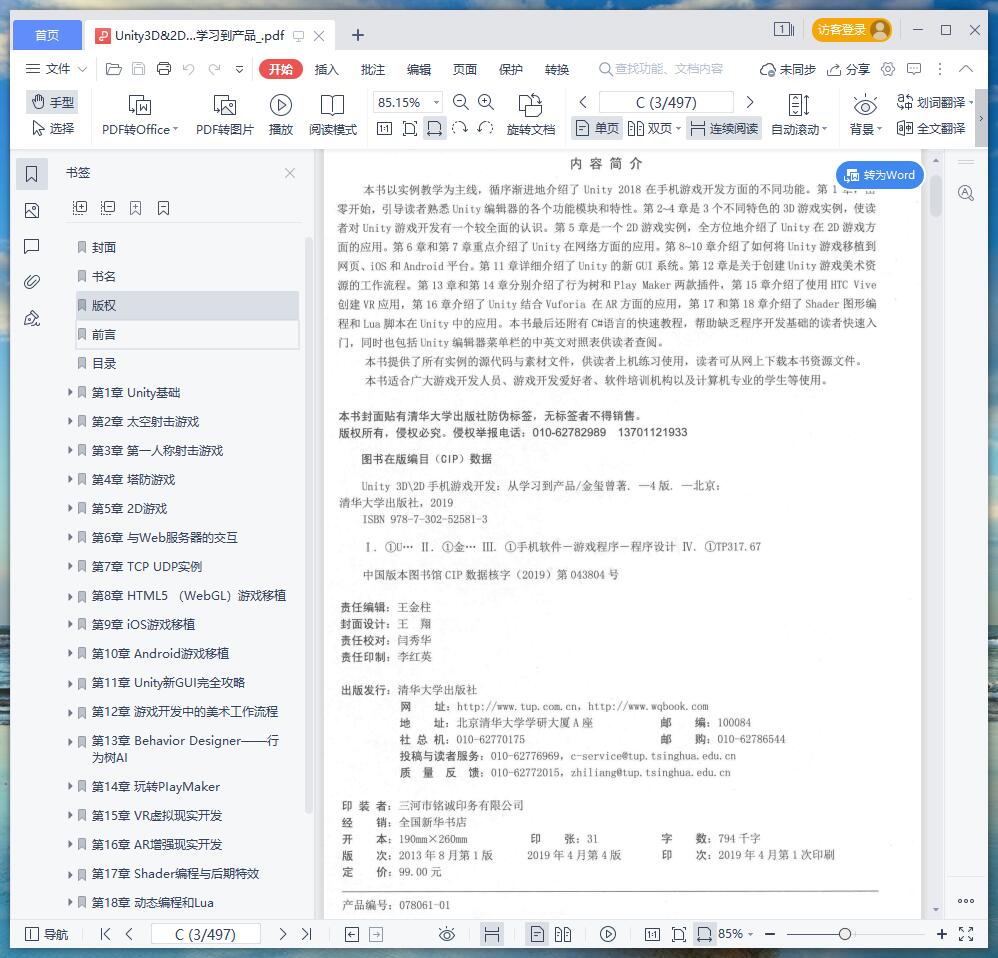Click the 未同步 sync status button
This screenshot has height=958, width=998.
[x=788, y=69]
